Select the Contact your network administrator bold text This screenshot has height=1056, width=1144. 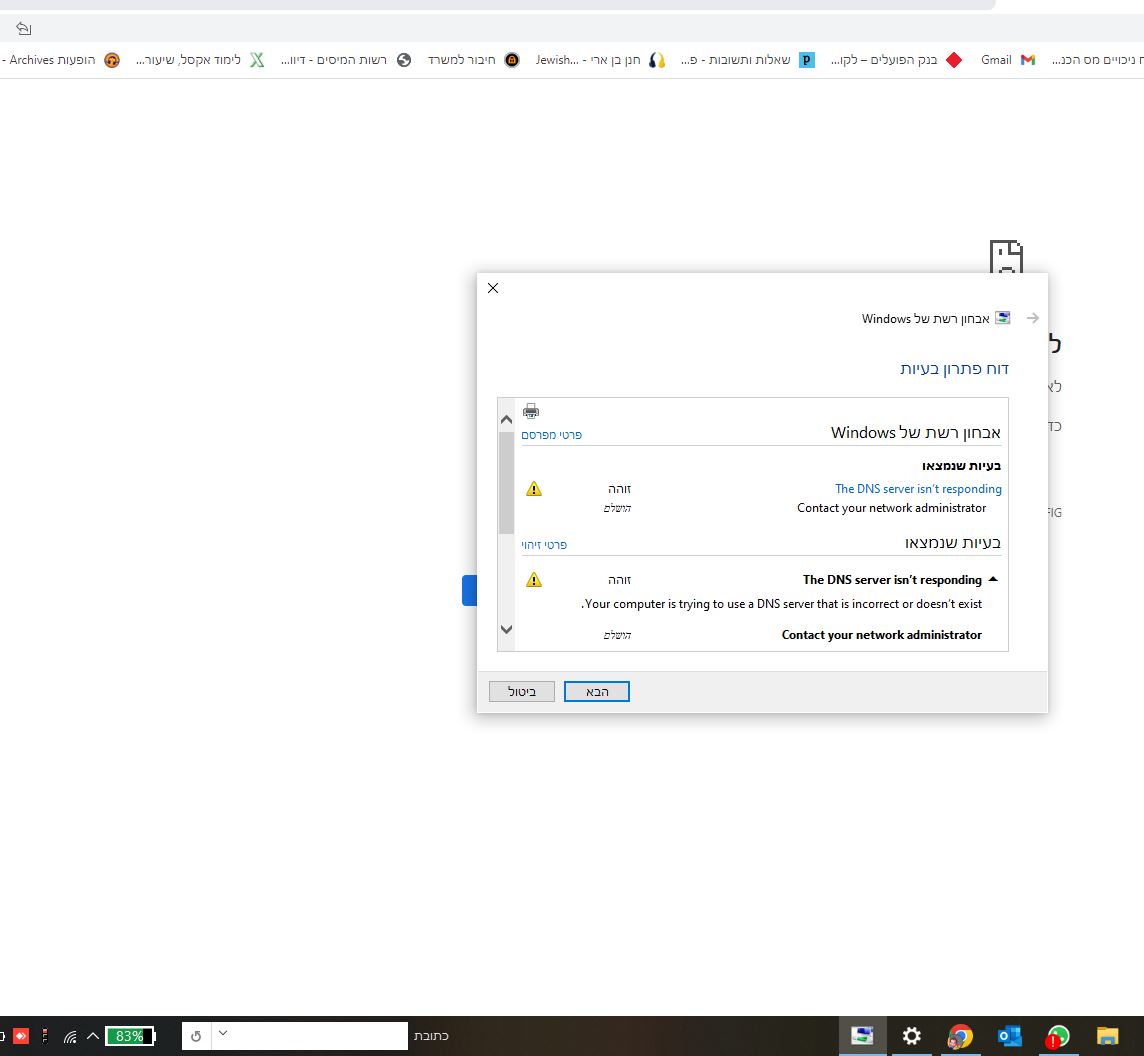[881, 635]
